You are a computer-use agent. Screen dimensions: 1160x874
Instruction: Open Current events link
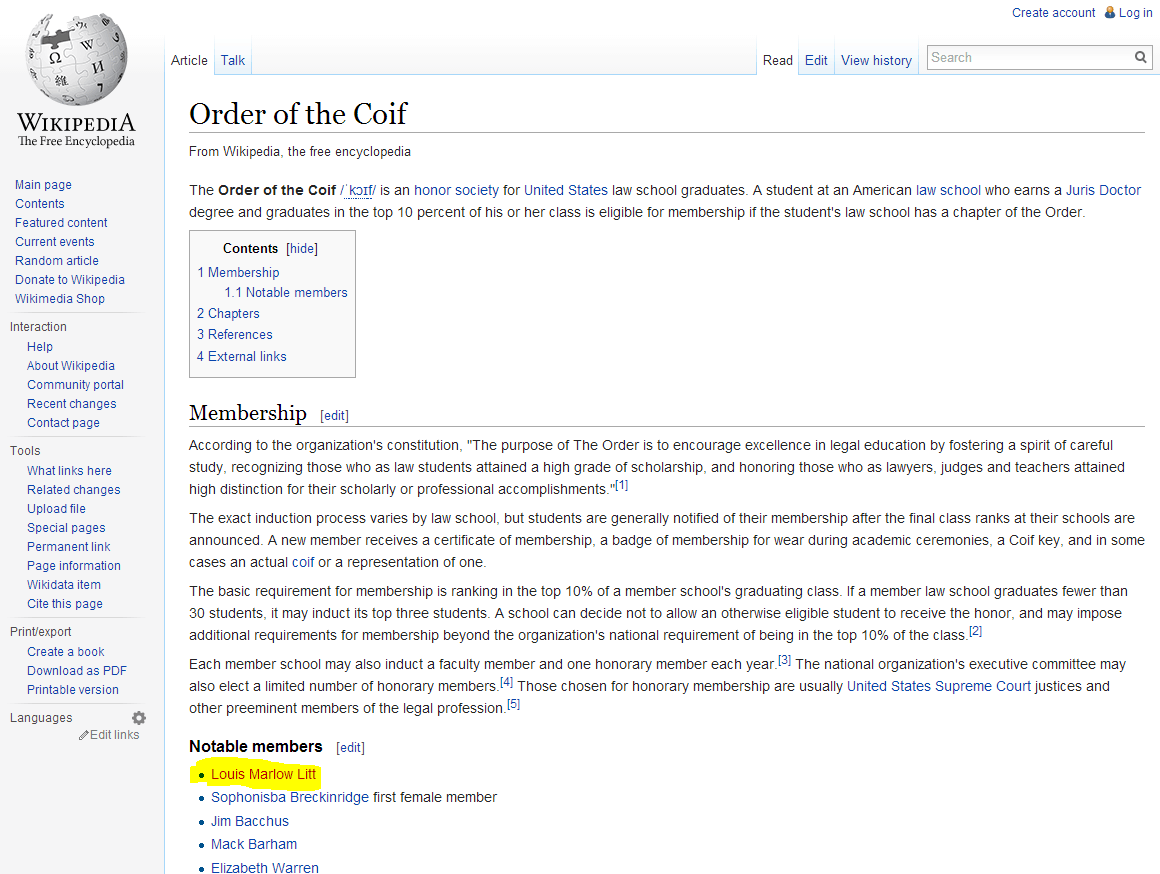point(55,242)
